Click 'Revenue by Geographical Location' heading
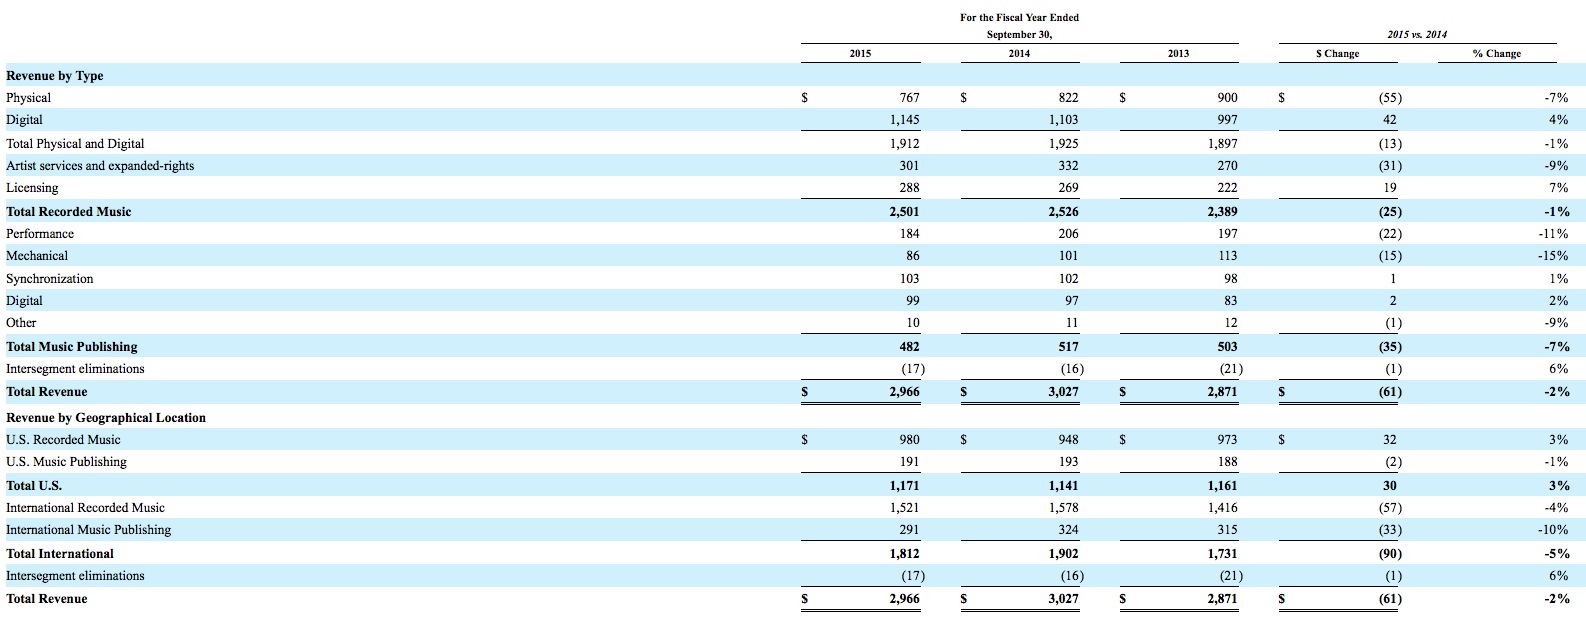This screenshot has height=623, width=1586. click(x=106, y=418)
